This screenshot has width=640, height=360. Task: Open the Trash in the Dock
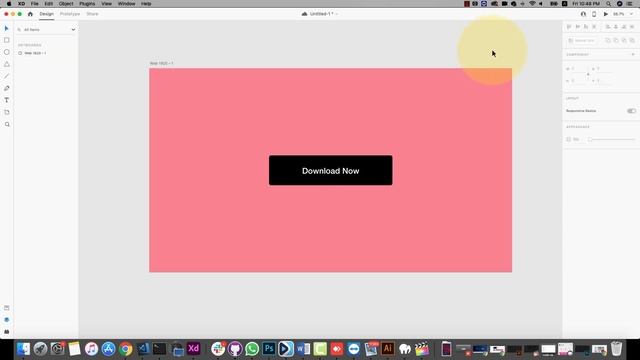[616, 349]
